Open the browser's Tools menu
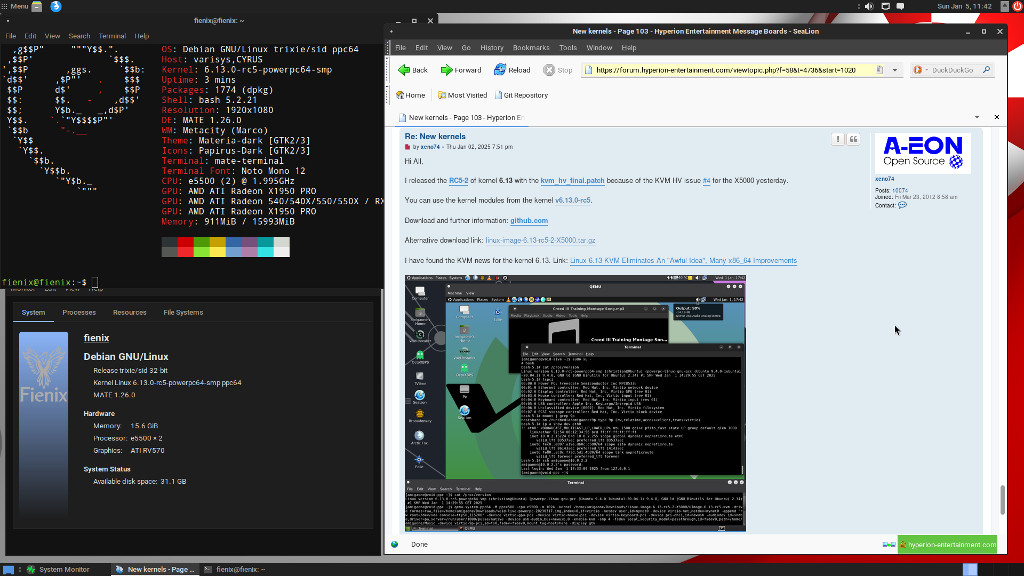The height and width of the screenshot is (576, 1024). (x=568, y=48)
